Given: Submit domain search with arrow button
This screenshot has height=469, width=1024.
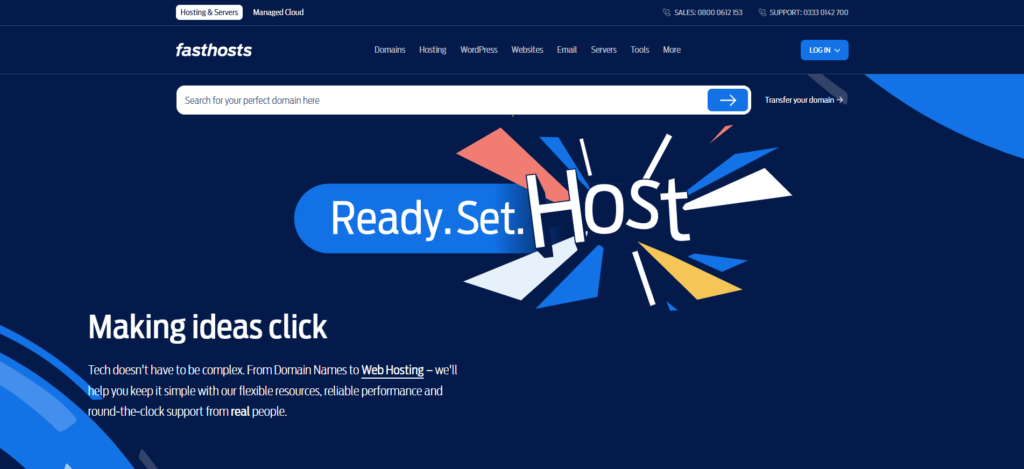Looking at the screenshot, I should point(728,100).
